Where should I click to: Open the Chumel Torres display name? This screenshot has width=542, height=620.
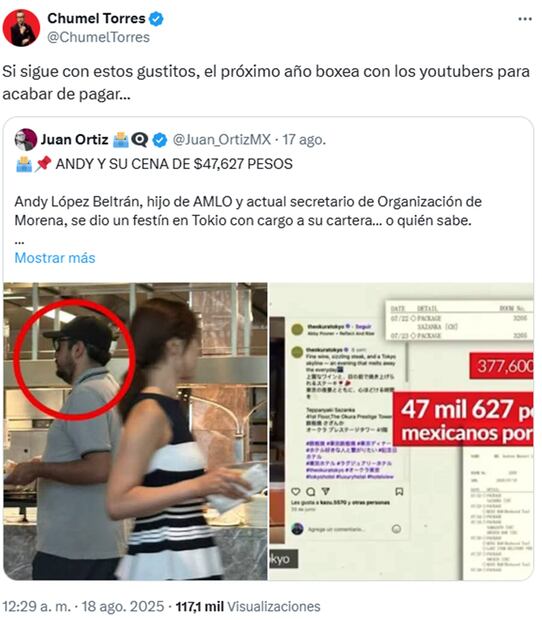(96, 19)
